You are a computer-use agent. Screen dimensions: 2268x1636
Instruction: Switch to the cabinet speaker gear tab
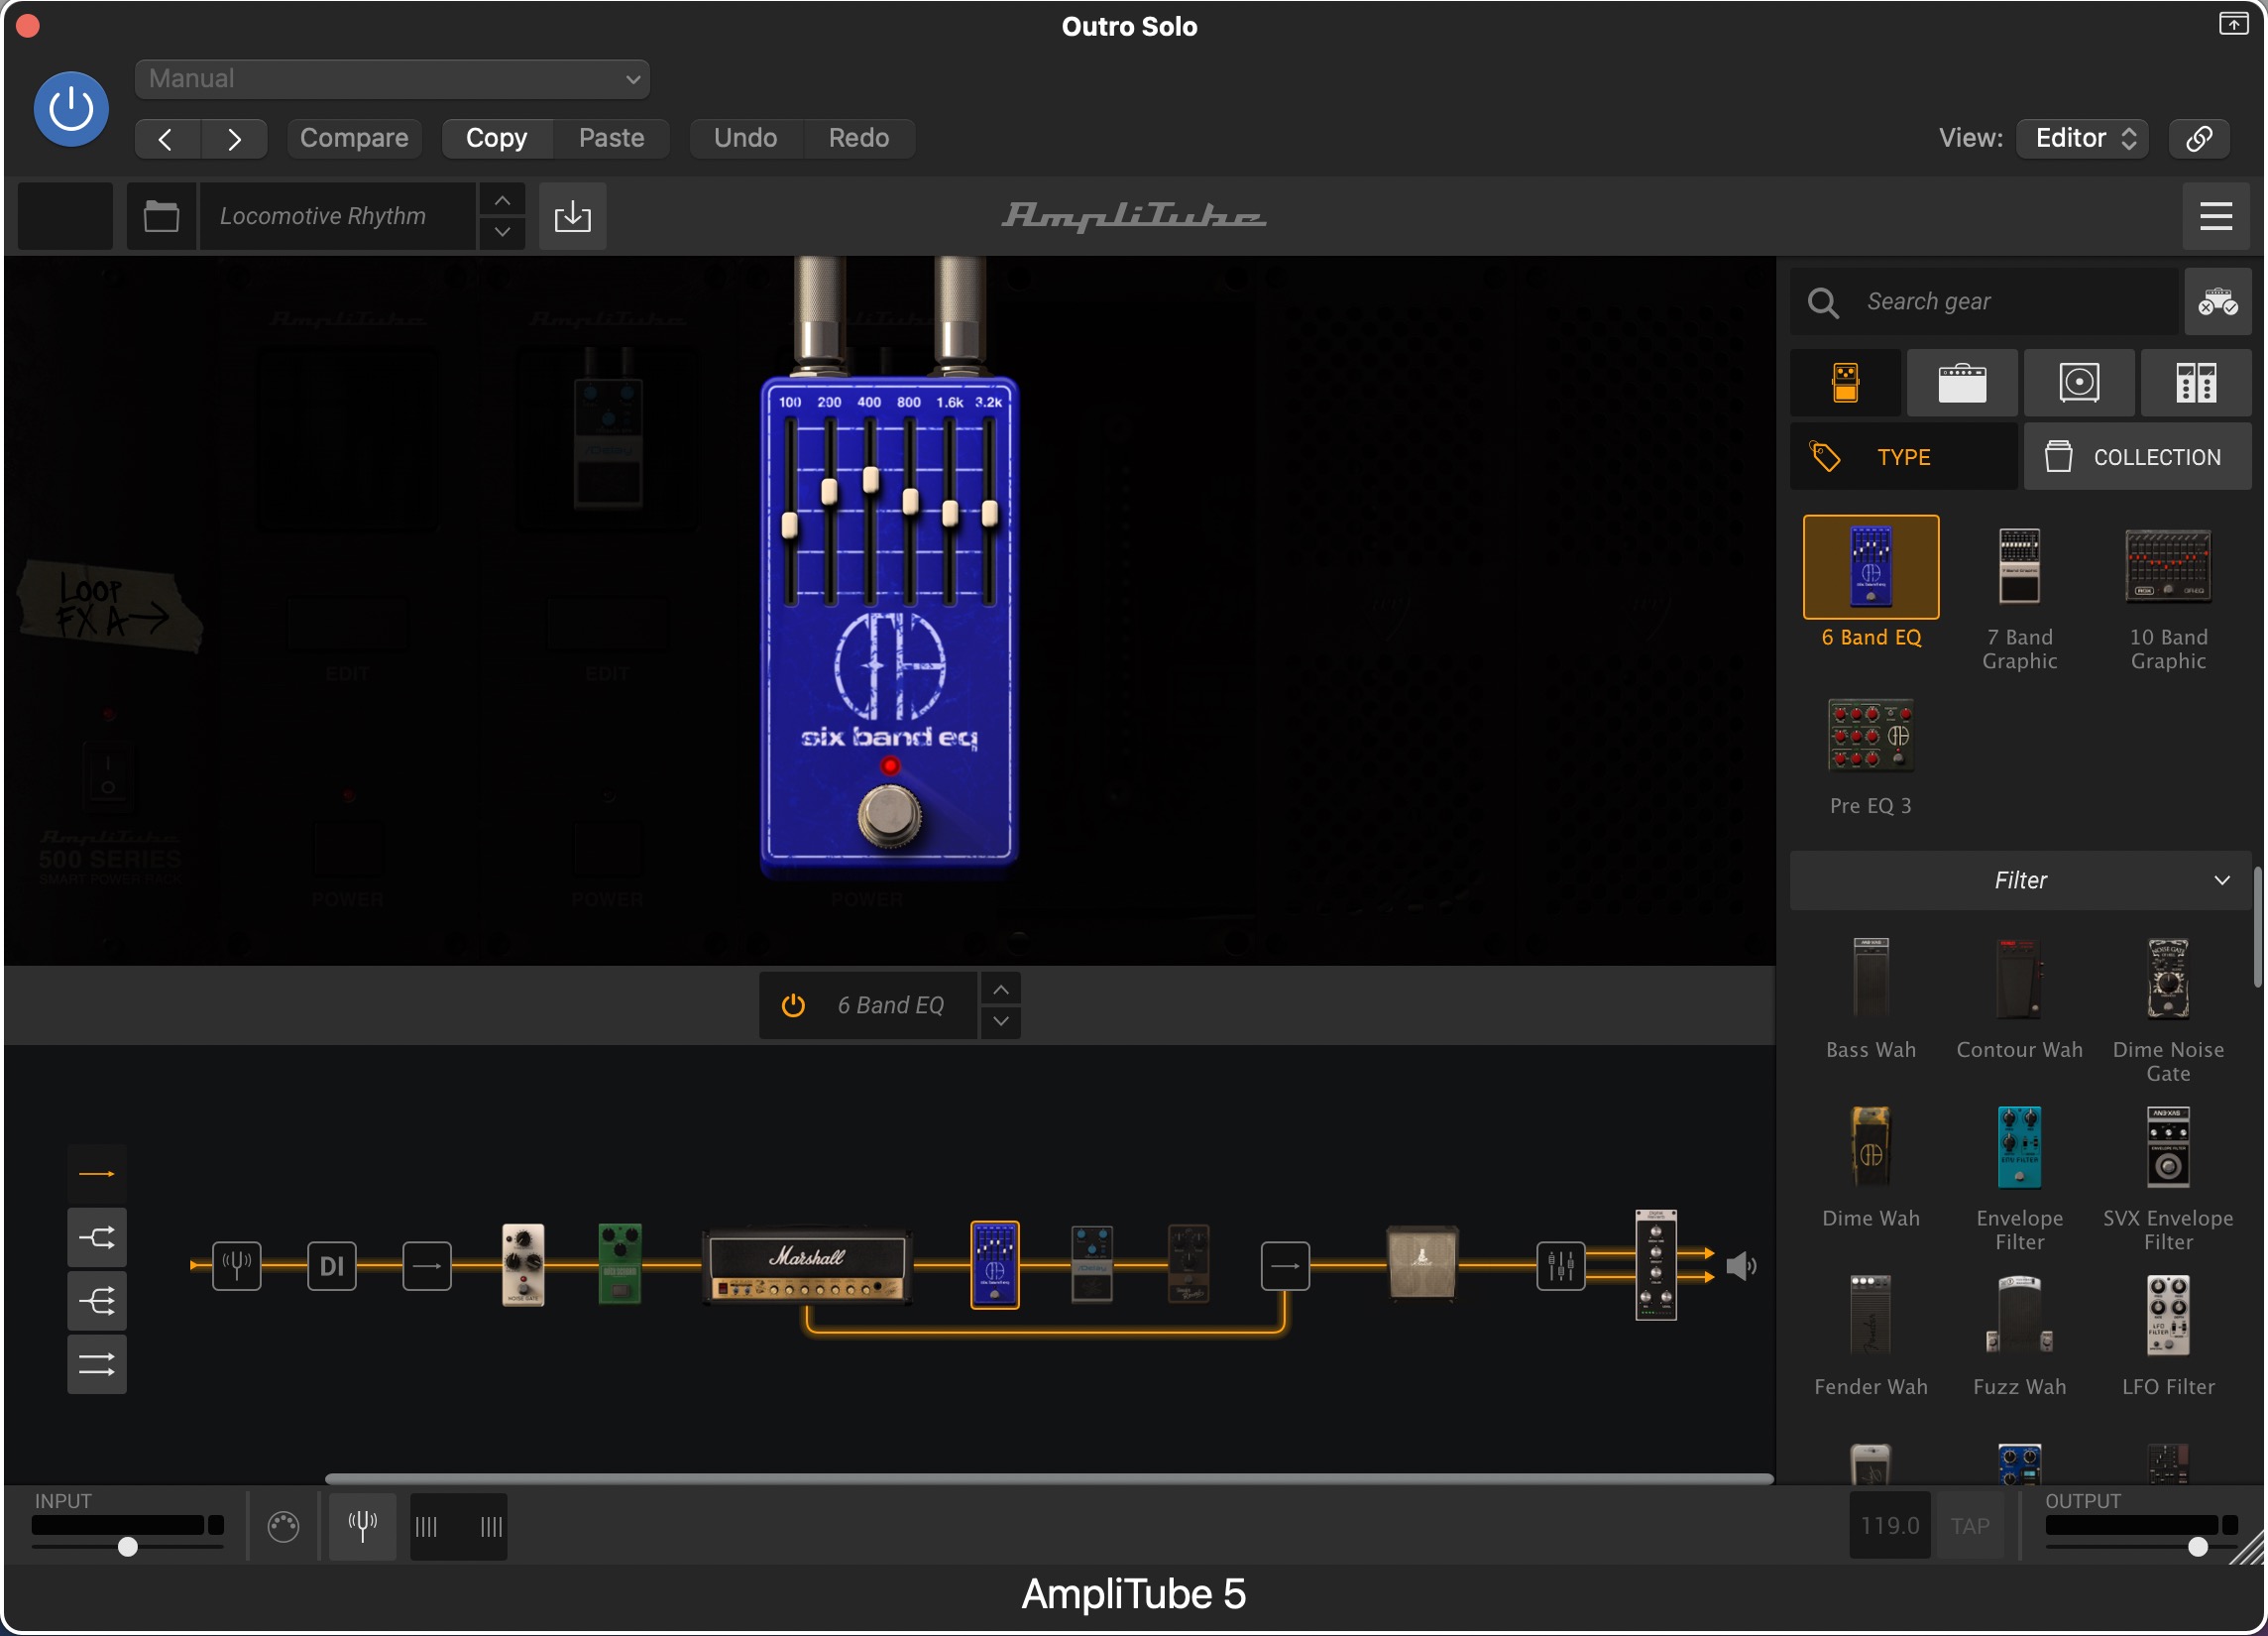click(2079, 383)
